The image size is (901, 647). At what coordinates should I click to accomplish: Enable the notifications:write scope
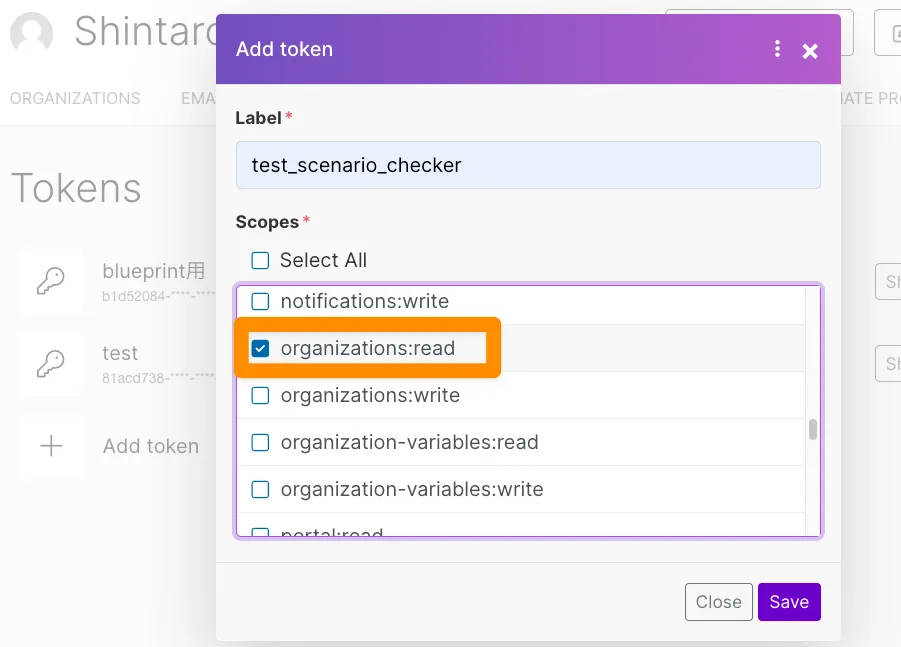coord(260,301)
